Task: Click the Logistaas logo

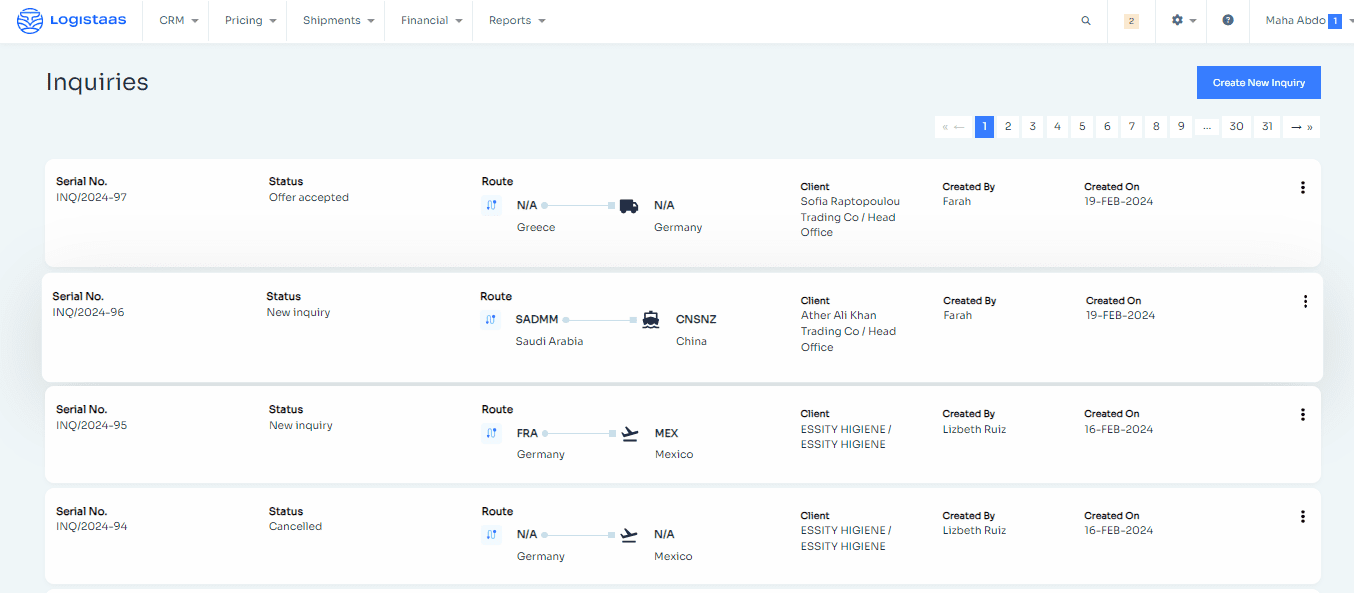Action: [72, 21]
